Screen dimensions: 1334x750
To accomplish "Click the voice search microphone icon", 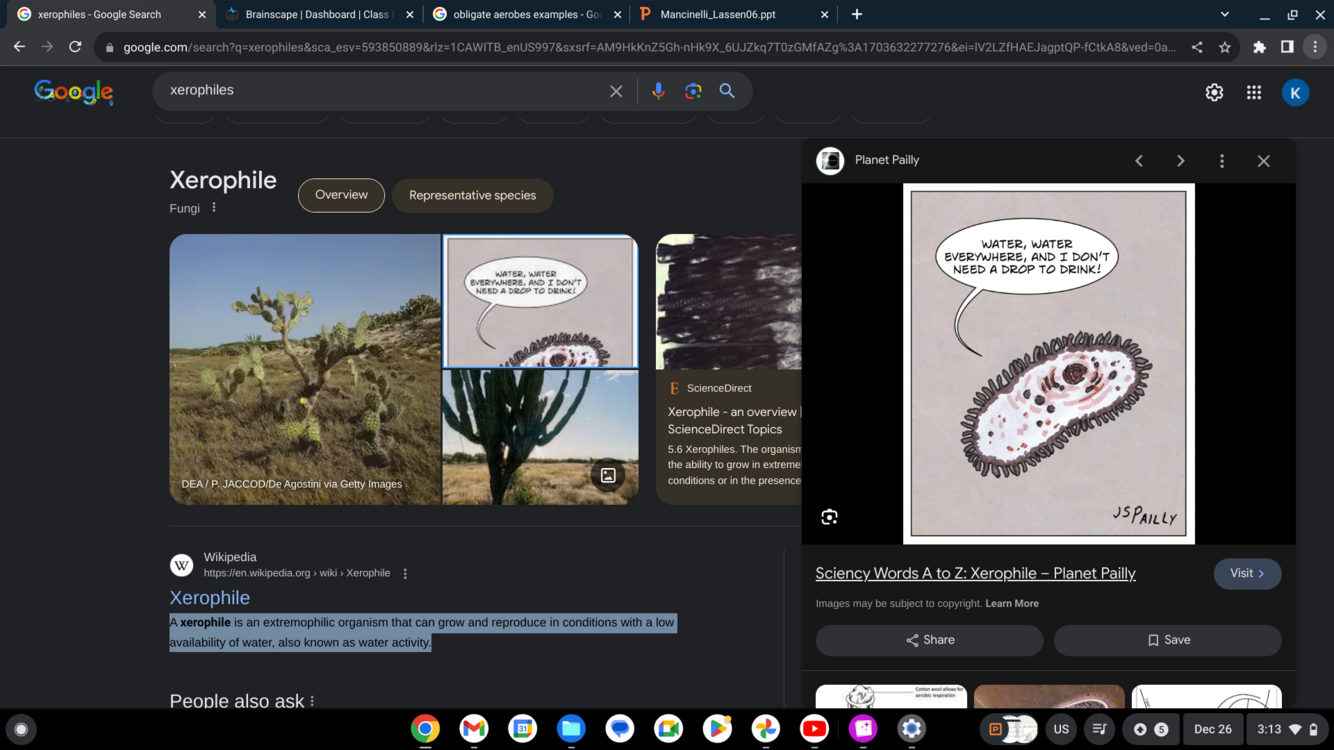I will 658,91.
